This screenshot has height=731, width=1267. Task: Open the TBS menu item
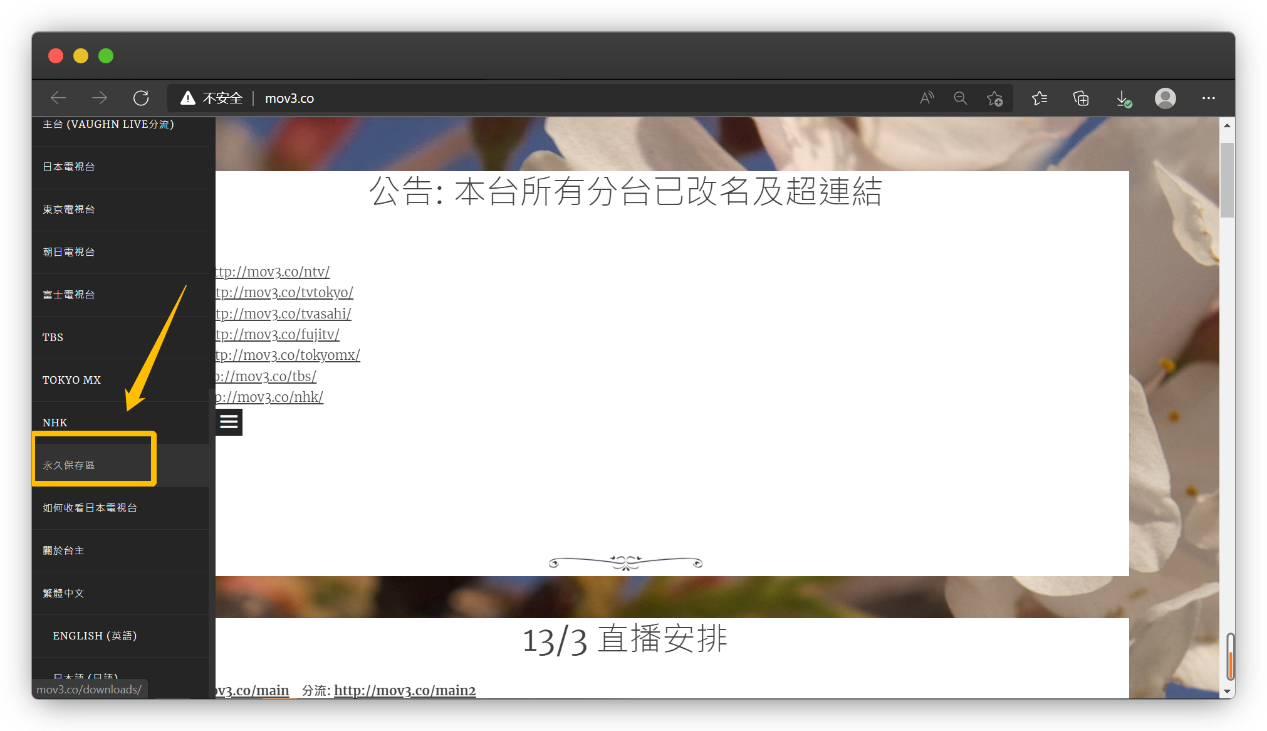pyautogui.click(x=120, y=337)
